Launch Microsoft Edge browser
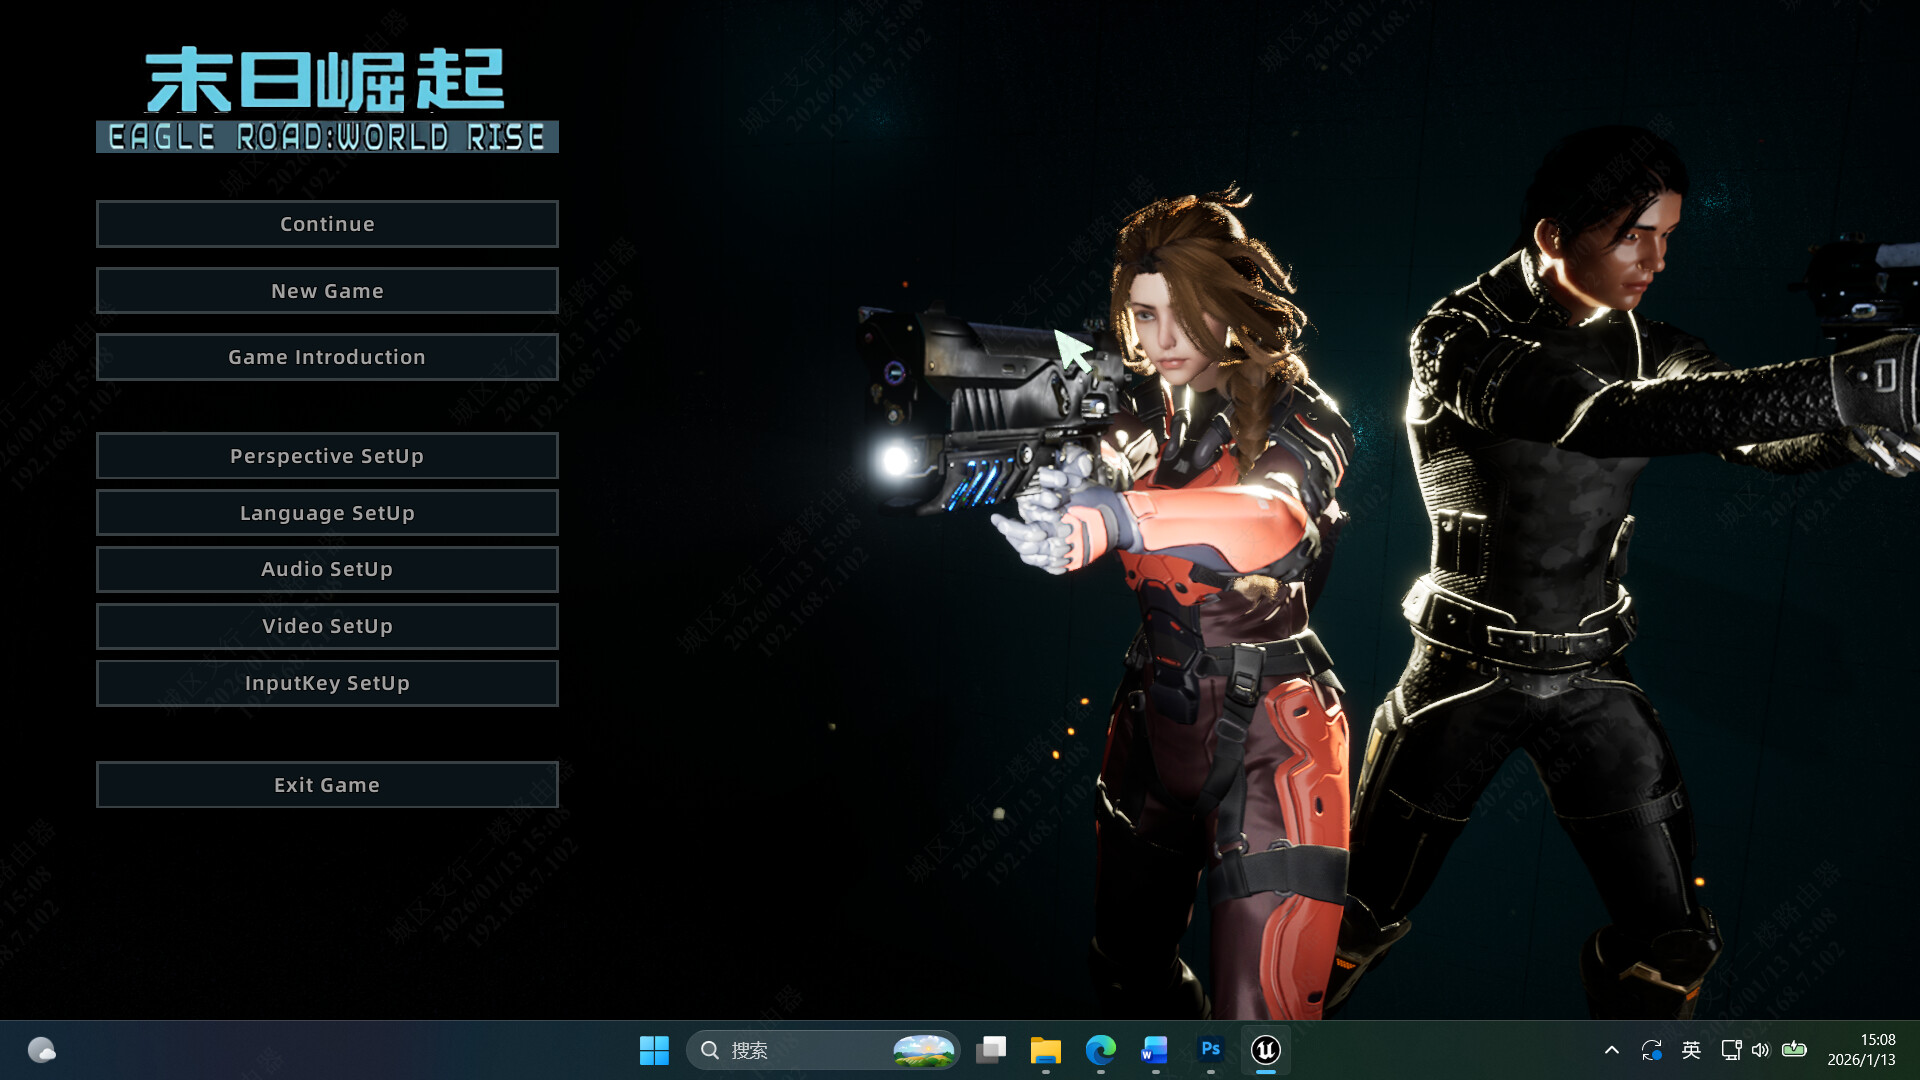 click(x=1100, y=1050)
